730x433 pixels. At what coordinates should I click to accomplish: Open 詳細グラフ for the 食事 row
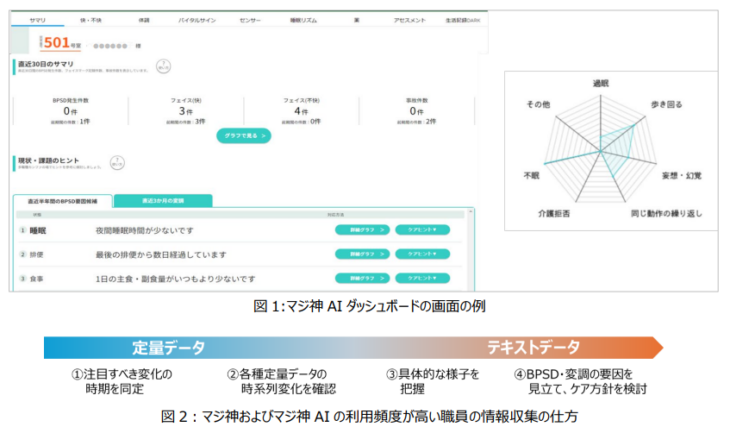(x=362, y=278)
